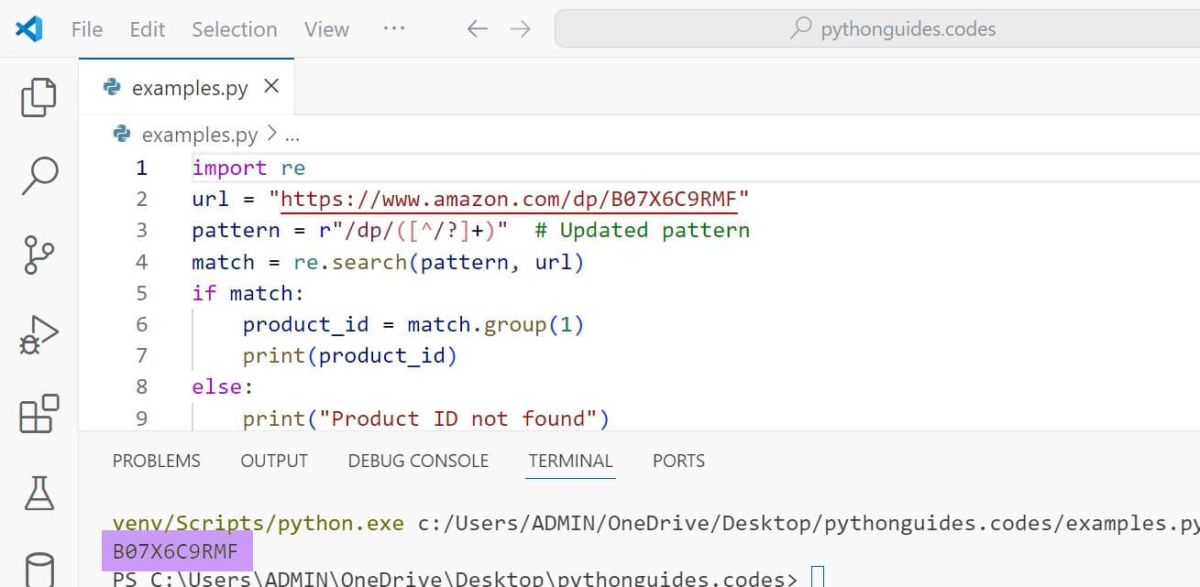
Task: Switch to the PORTS panel tab
Action: [x=678, y=461]
